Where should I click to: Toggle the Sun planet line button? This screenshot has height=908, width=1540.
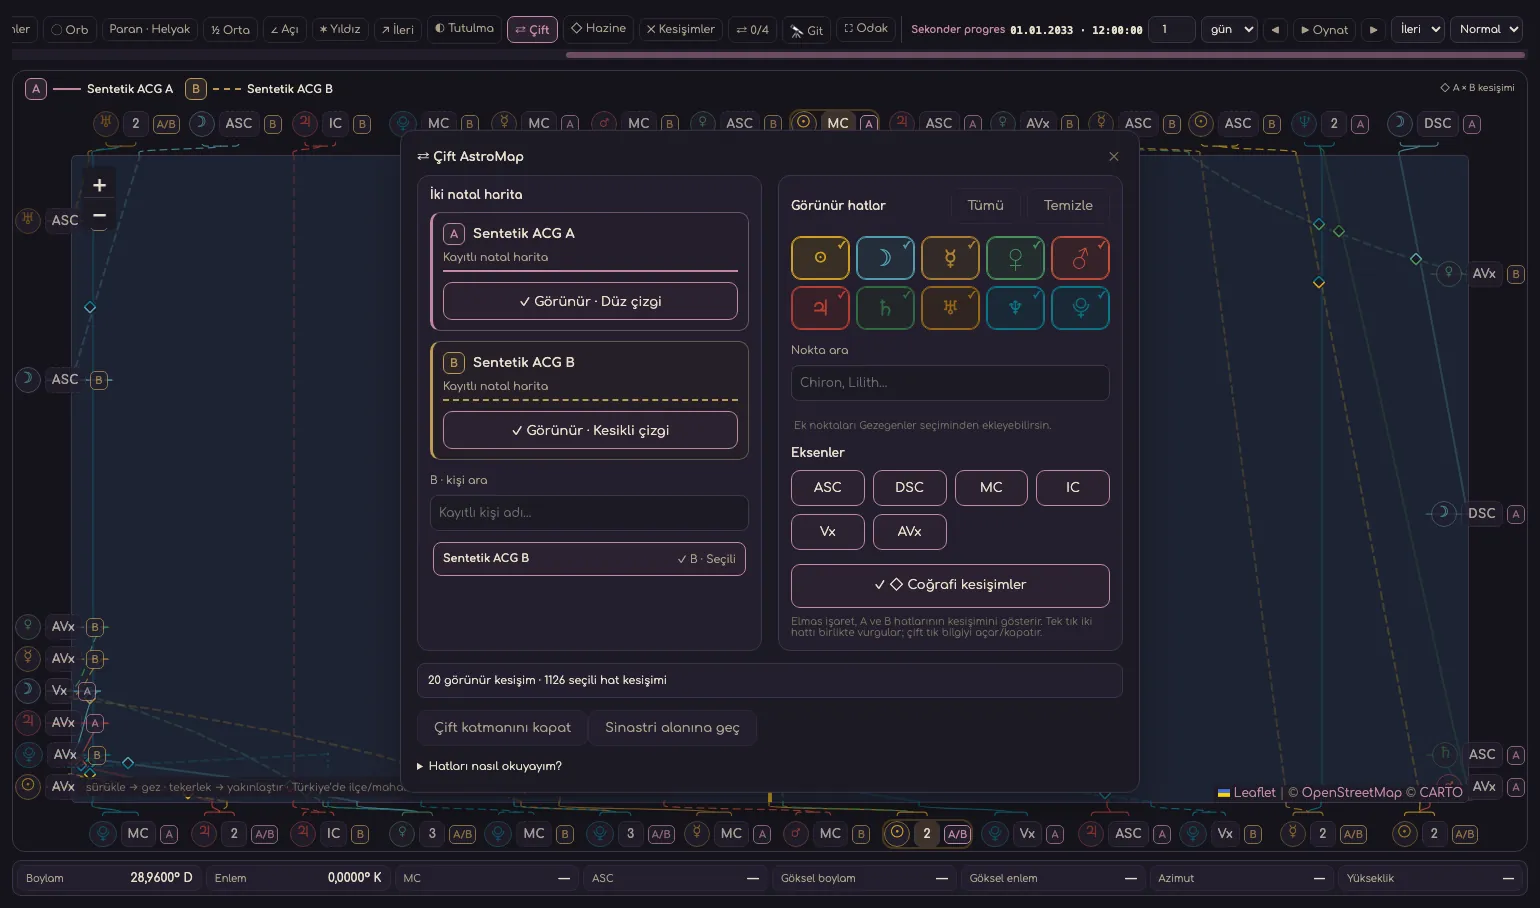pyautogui.click(x=820, y=258)
